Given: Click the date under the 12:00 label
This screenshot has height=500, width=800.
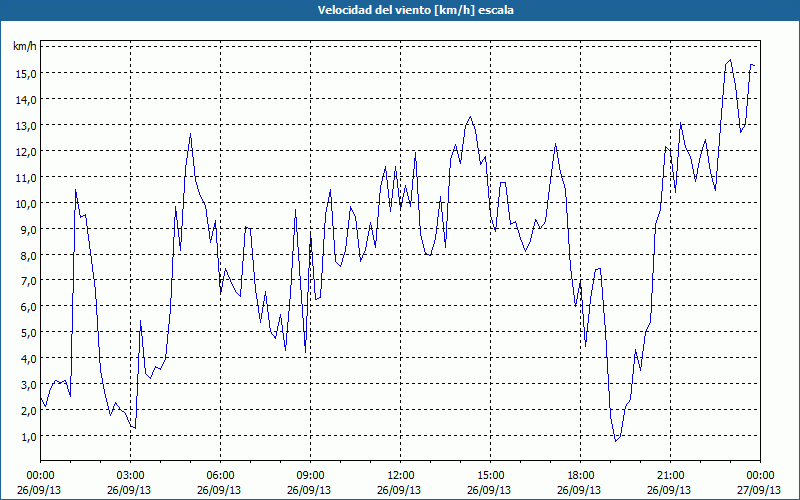Looking at the screenshot, I should 399,490.
